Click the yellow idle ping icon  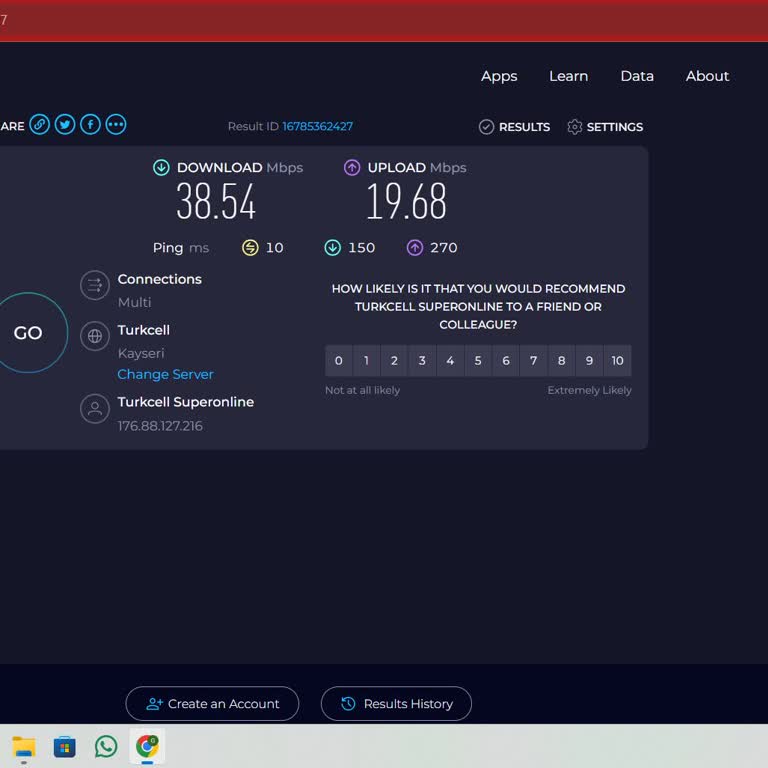(250, 248)
